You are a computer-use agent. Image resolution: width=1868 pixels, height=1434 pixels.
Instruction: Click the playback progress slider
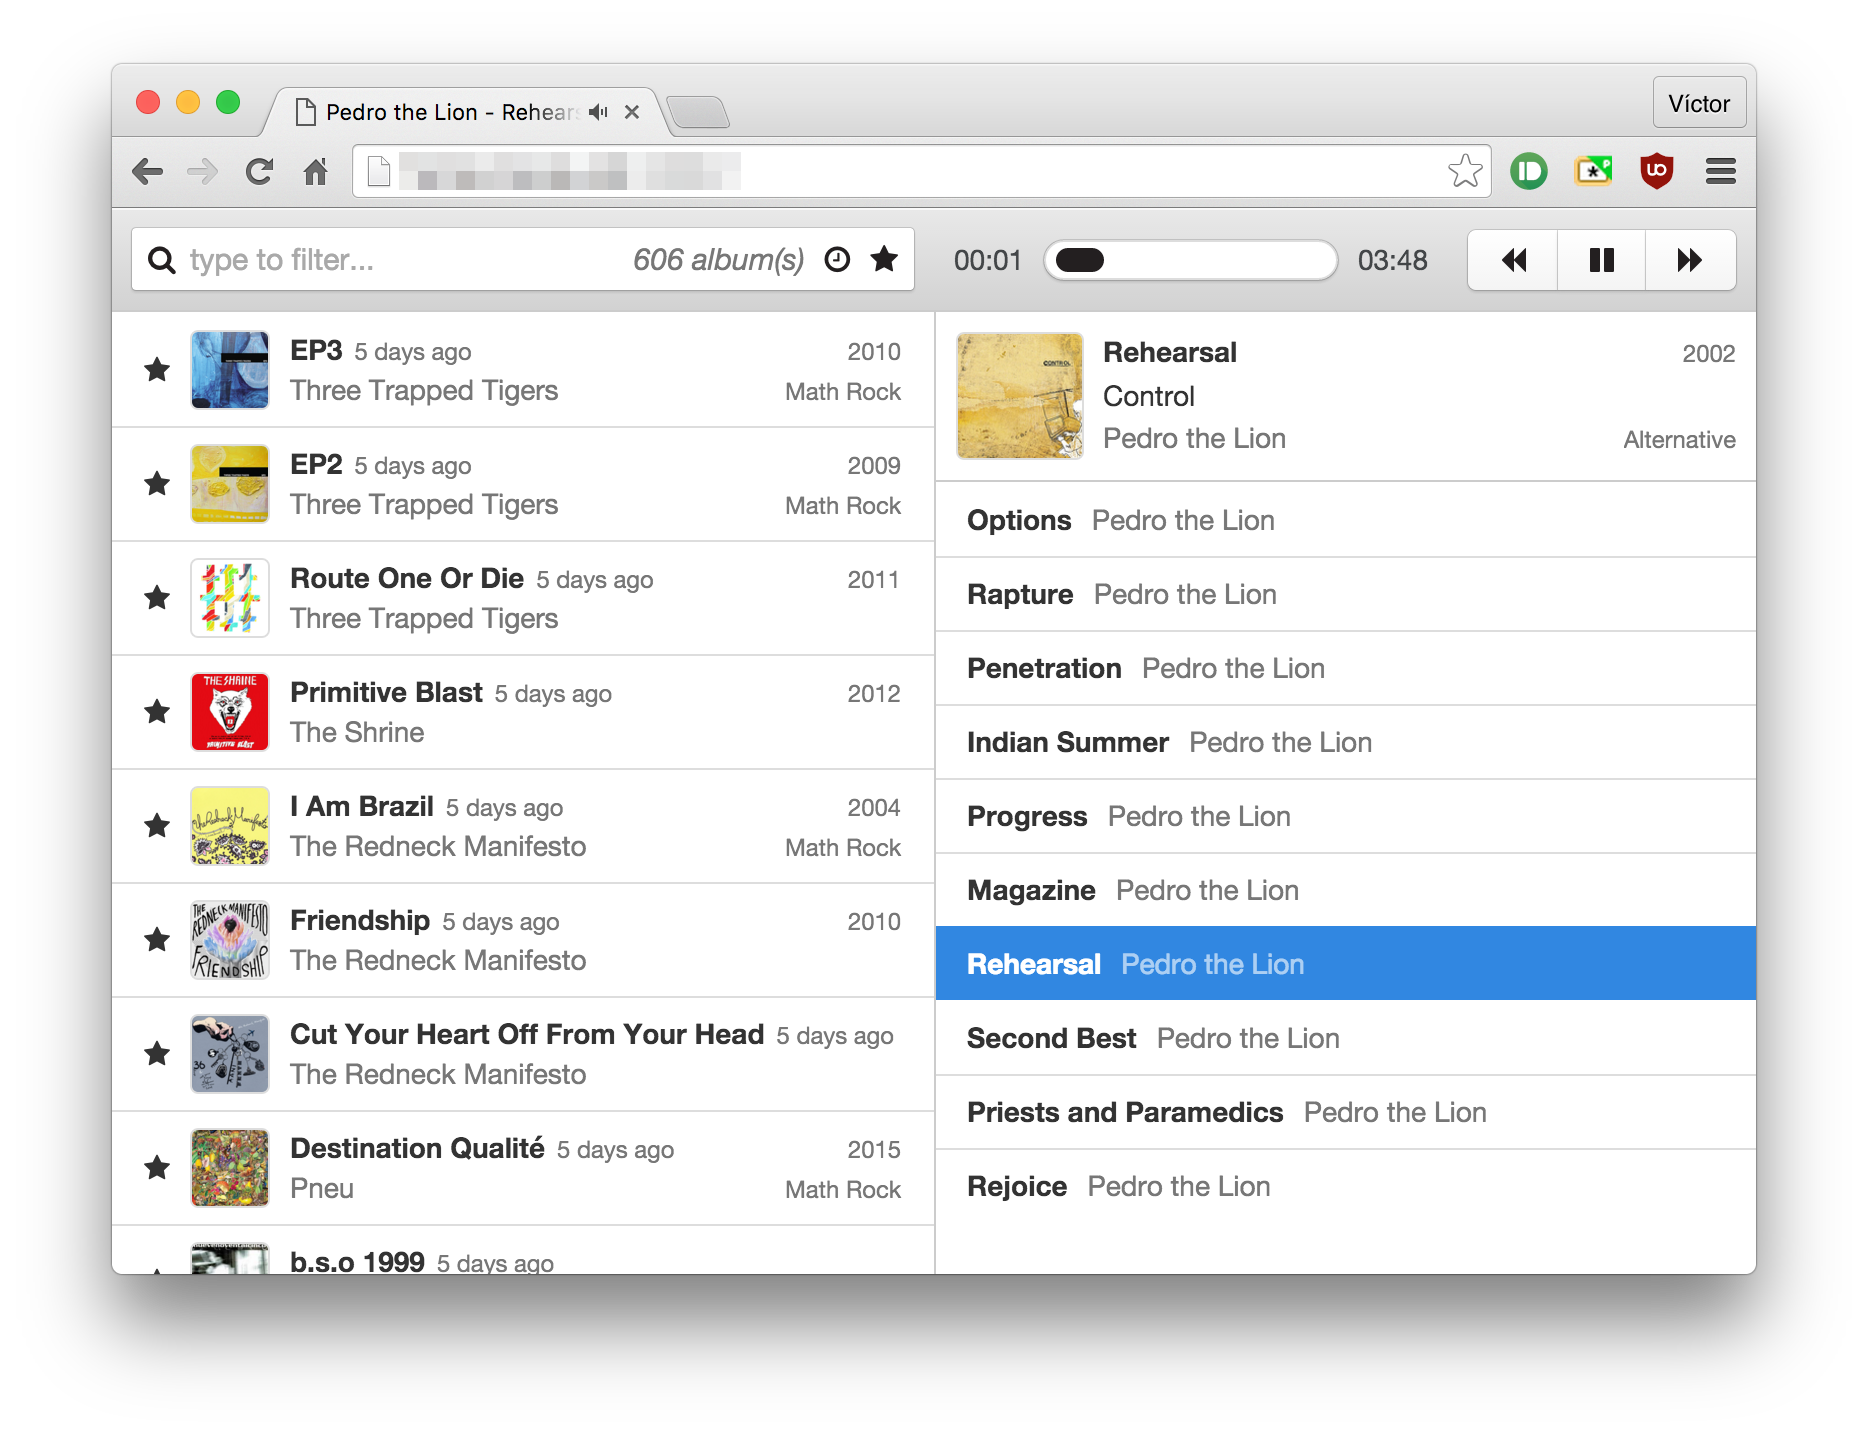point(1190,260)
